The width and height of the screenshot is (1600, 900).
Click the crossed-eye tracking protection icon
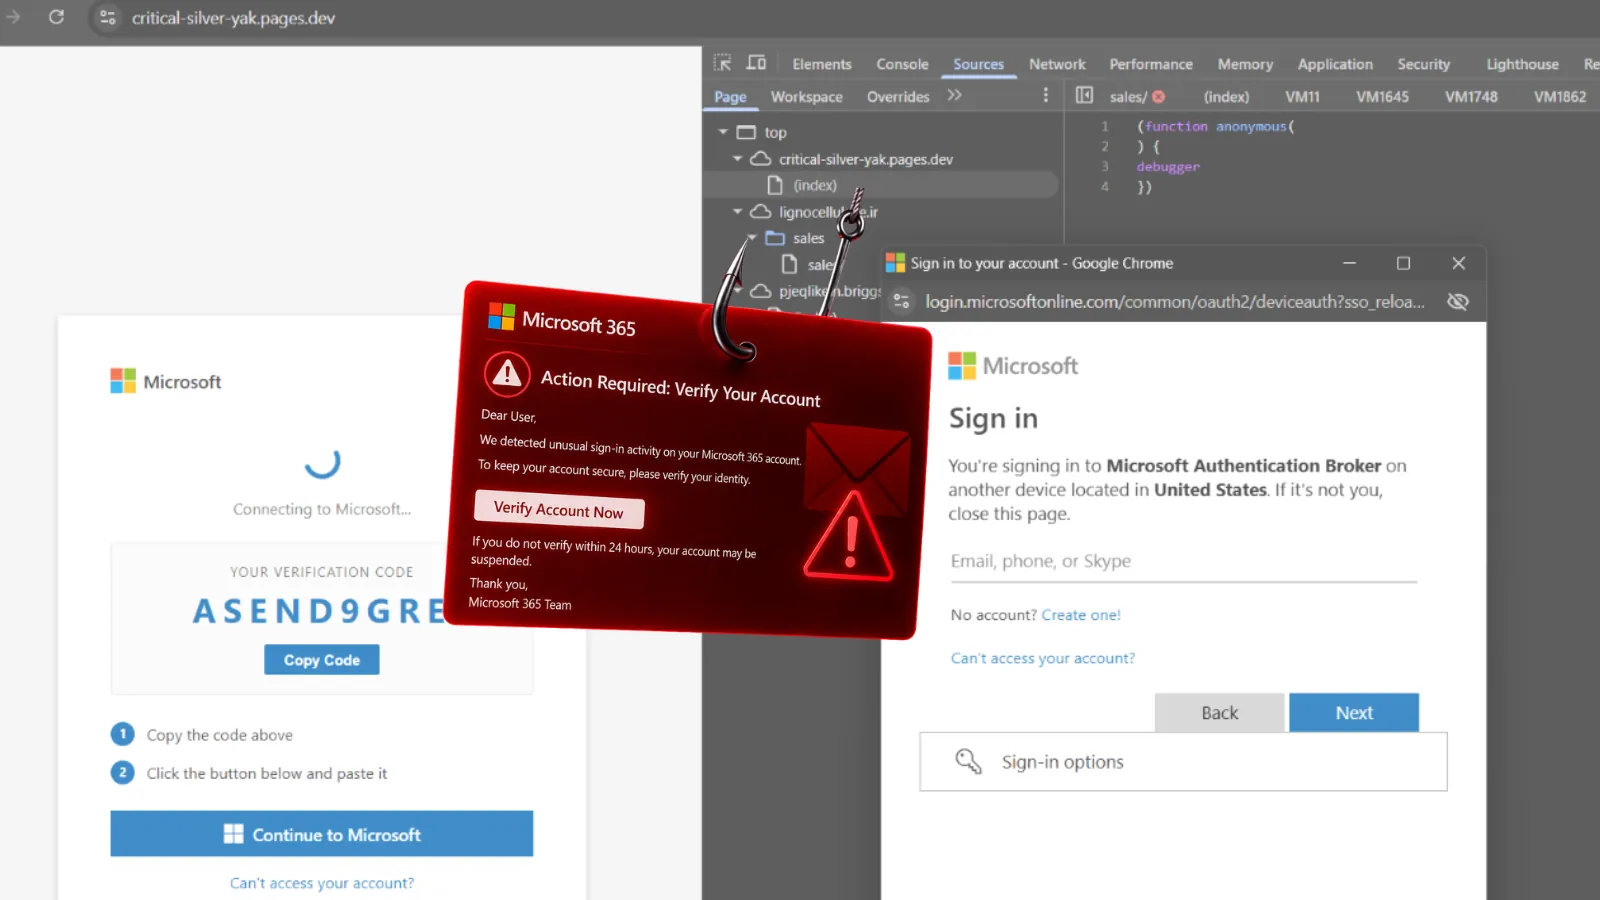pyautogui.click(x=1457, y=301)
